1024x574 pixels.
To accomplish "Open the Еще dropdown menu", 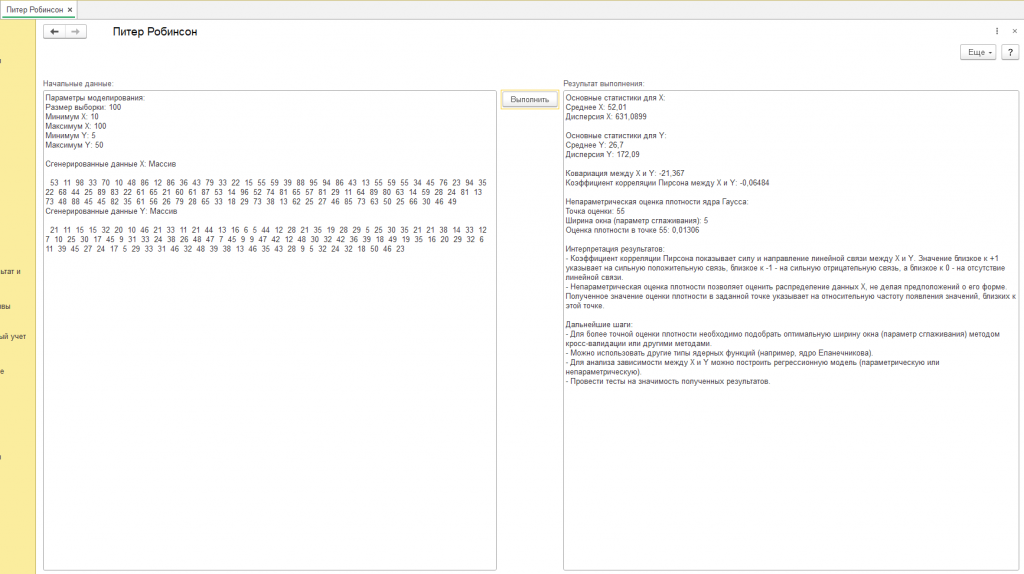I will pos(978,52).
